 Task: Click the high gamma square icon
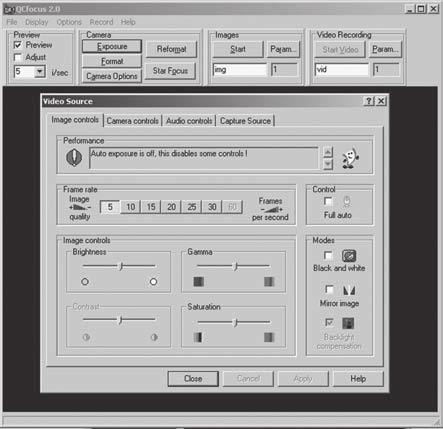click(269, 282)
